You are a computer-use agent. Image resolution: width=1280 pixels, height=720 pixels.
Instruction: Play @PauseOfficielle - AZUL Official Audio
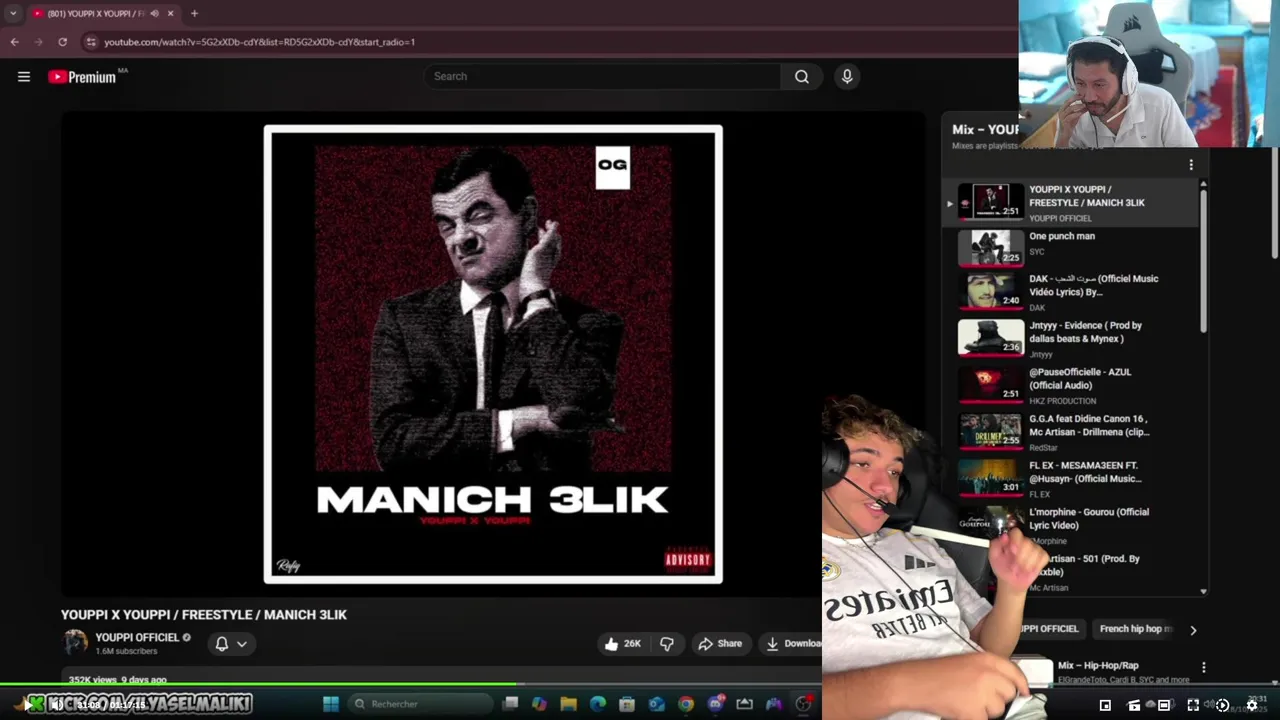(1070, 385)
